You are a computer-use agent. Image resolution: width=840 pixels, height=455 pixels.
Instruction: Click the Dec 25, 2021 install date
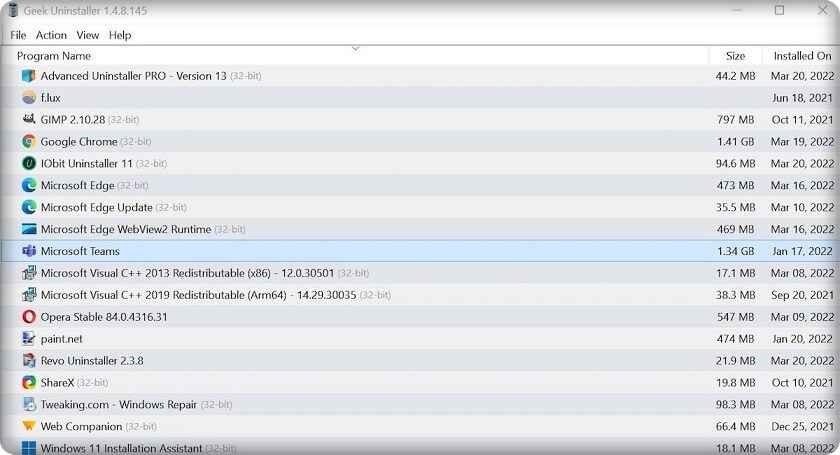point(802,427)
